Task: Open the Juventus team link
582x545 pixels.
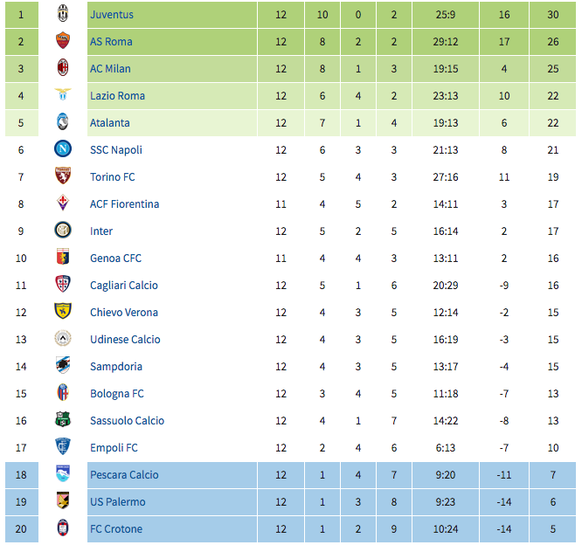Action: click(112, 14)
